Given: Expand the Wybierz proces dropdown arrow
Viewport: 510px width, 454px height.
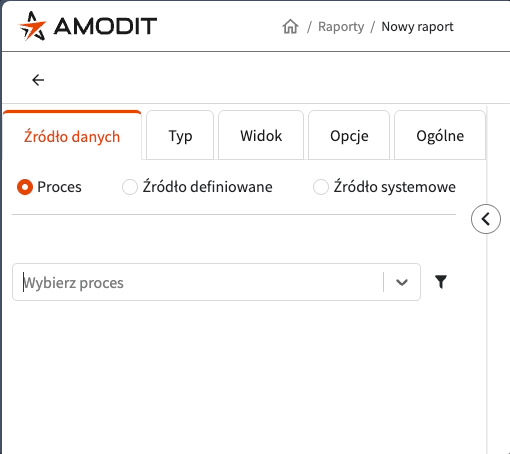Looking at the screenshot, I should (x=402, y=282).
